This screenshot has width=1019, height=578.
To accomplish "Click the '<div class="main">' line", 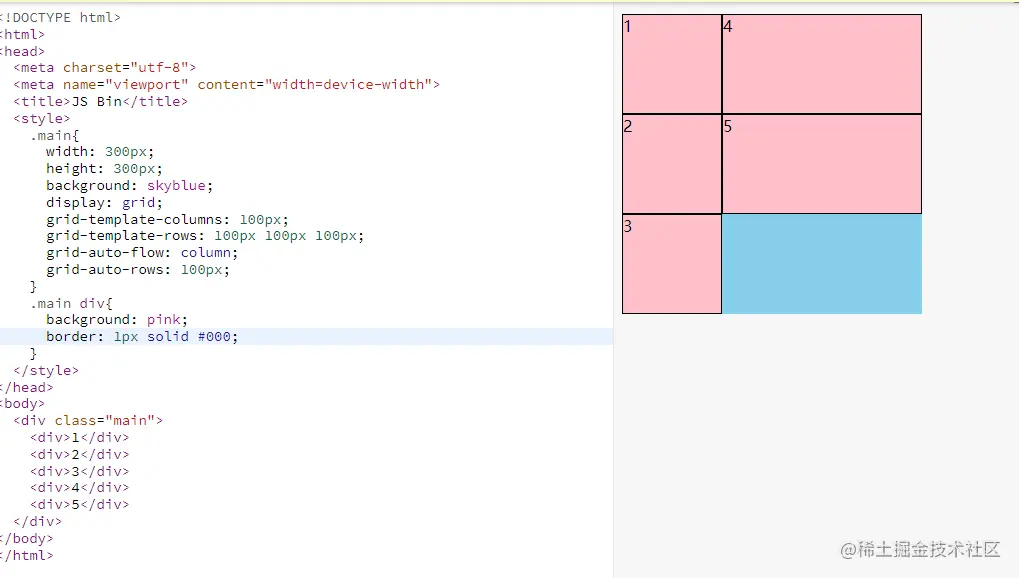I will click(88, 421).
